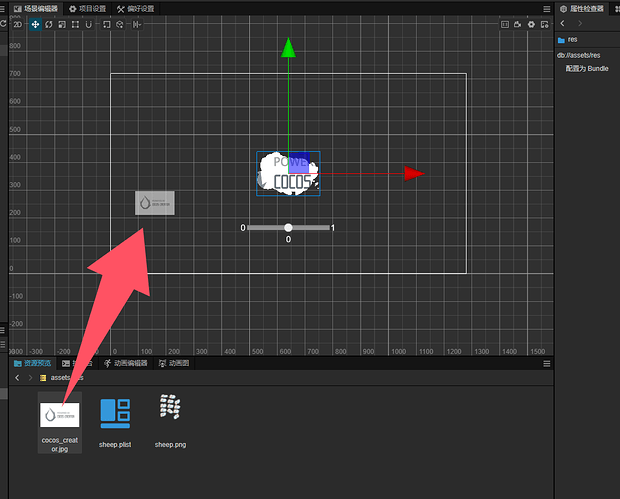Toggle the snap magnet tool
The width and height of the screenshot is (620, 499).
89,25
